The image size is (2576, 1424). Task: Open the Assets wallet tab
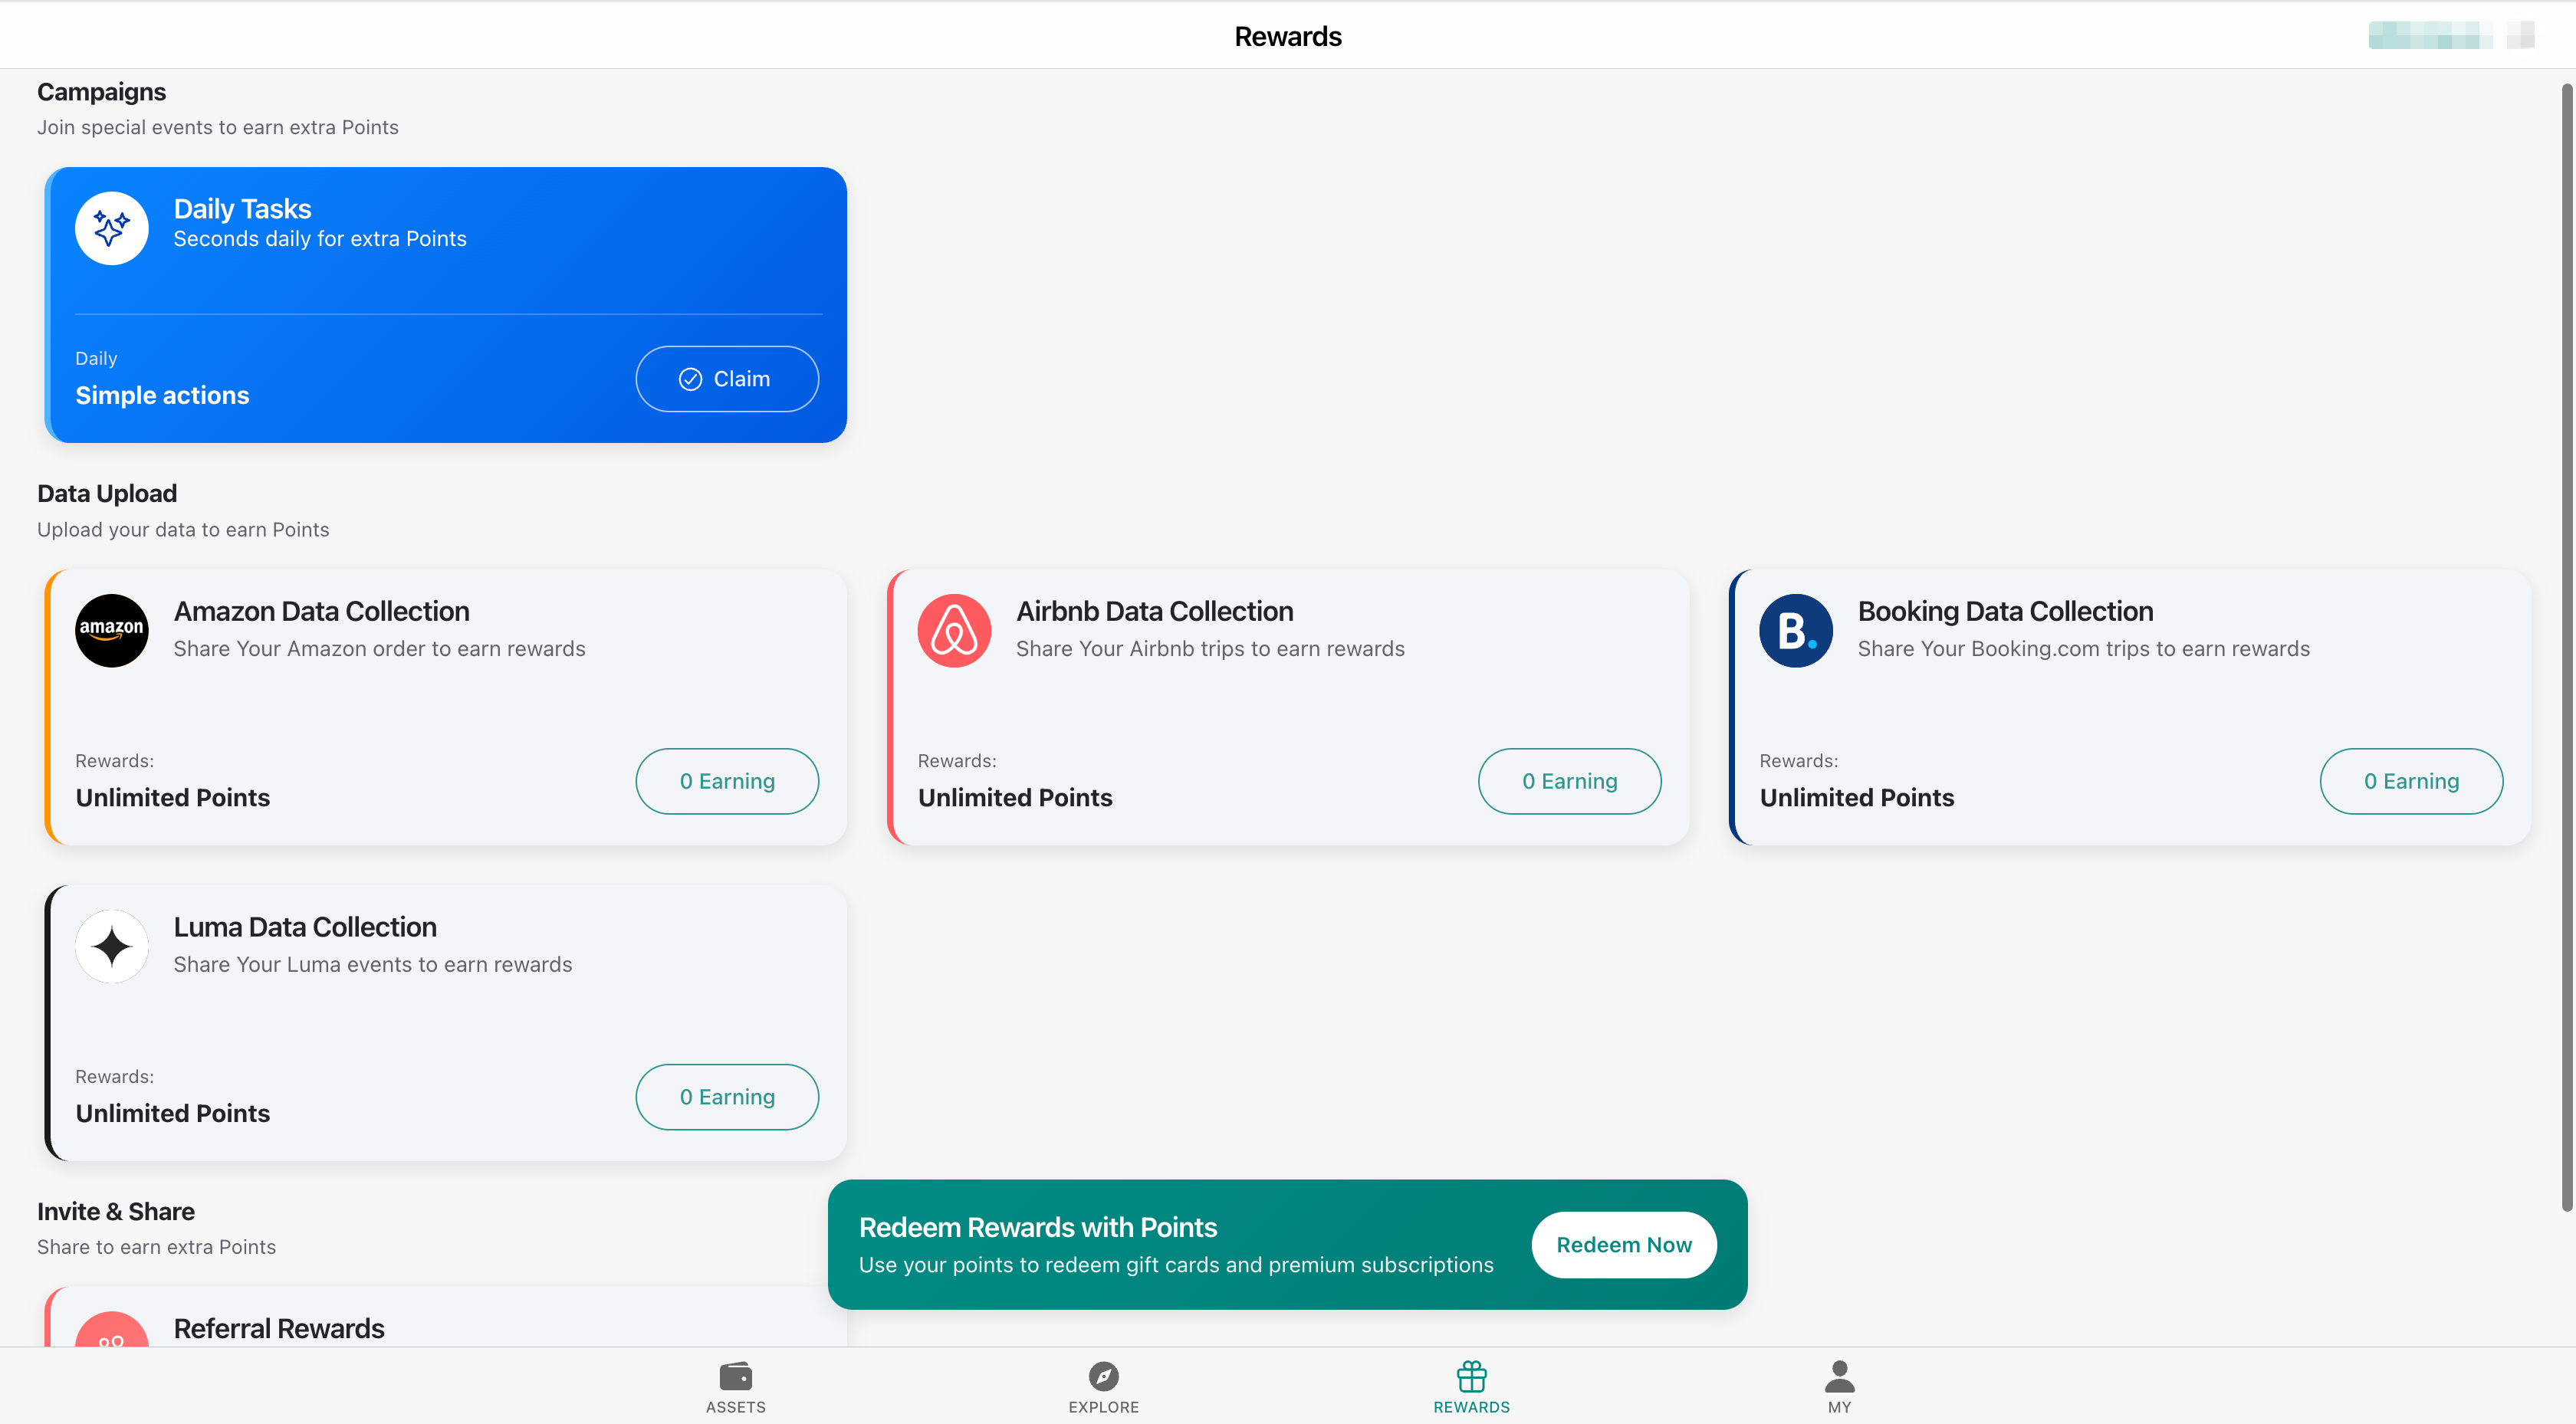coord(735,1386)
